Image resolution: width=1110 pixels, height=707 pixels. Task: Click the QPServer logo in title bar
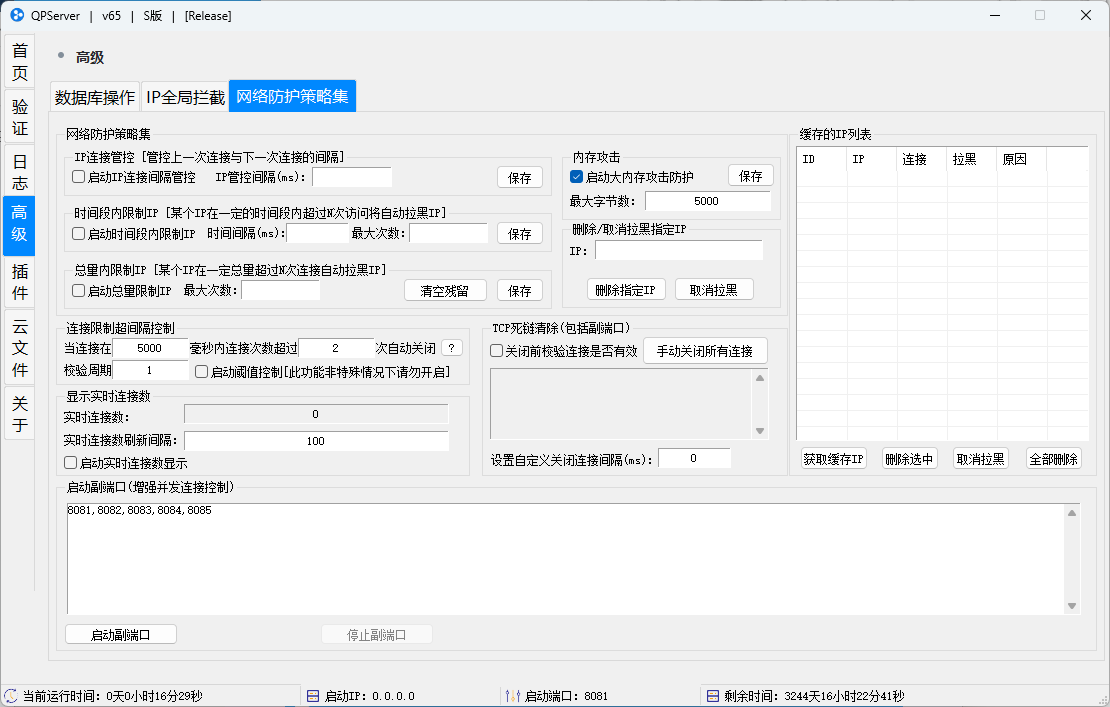pos(15,15)
